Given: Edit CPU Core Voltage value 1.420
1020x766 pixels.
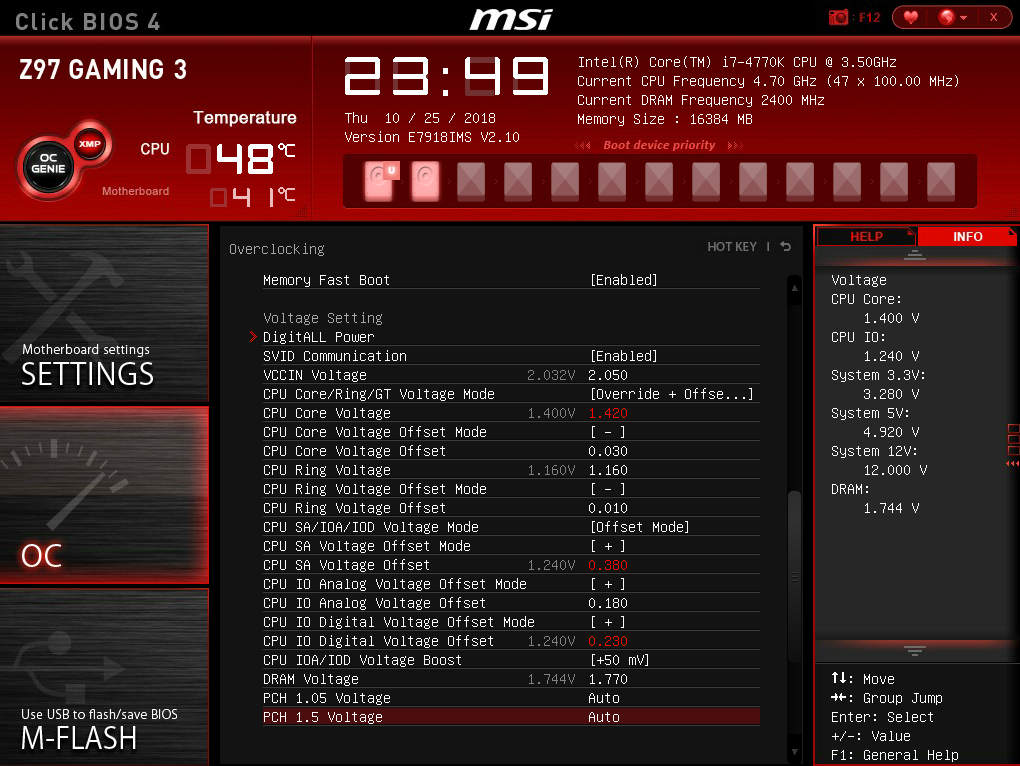Looking at the screenshot, I should [608, 413].
